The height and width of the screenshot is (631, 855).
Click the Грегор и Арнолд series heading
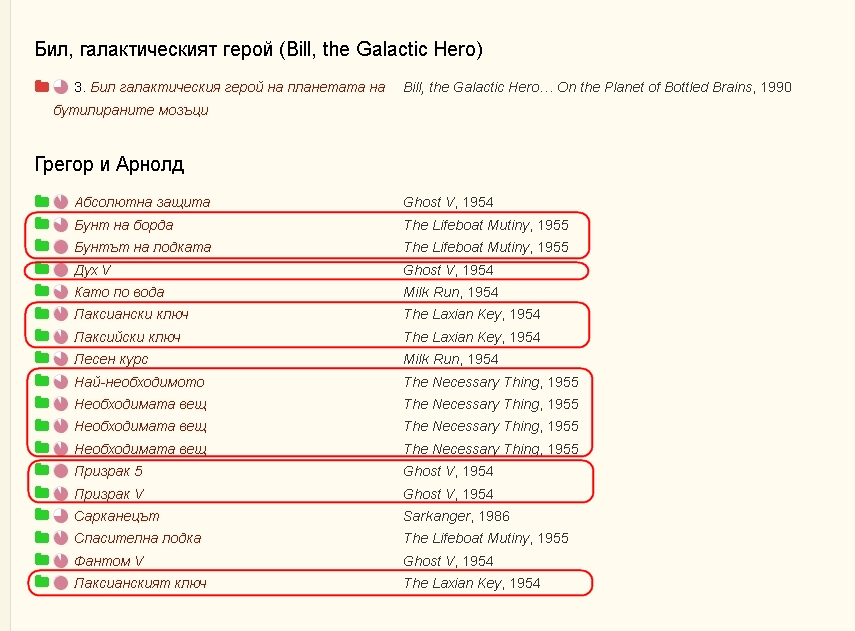pos(109,164)
